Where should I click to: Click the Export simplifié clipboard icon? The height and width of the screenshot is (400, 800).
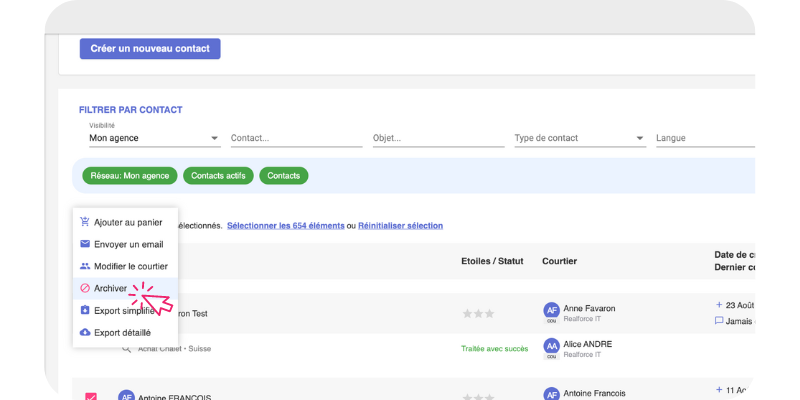coord(85,310)
